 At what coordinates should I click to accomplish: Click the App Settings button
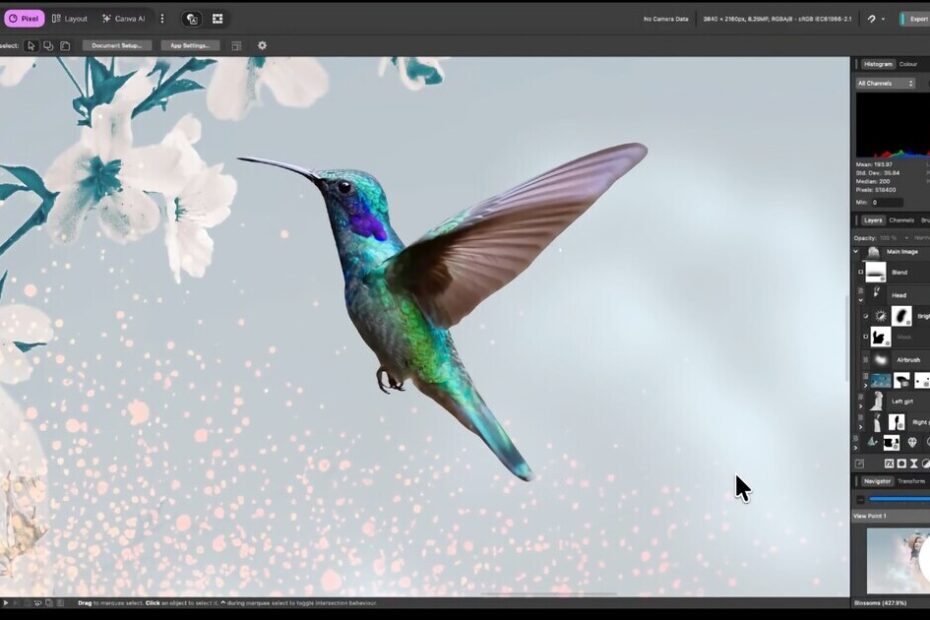(190, 45)
